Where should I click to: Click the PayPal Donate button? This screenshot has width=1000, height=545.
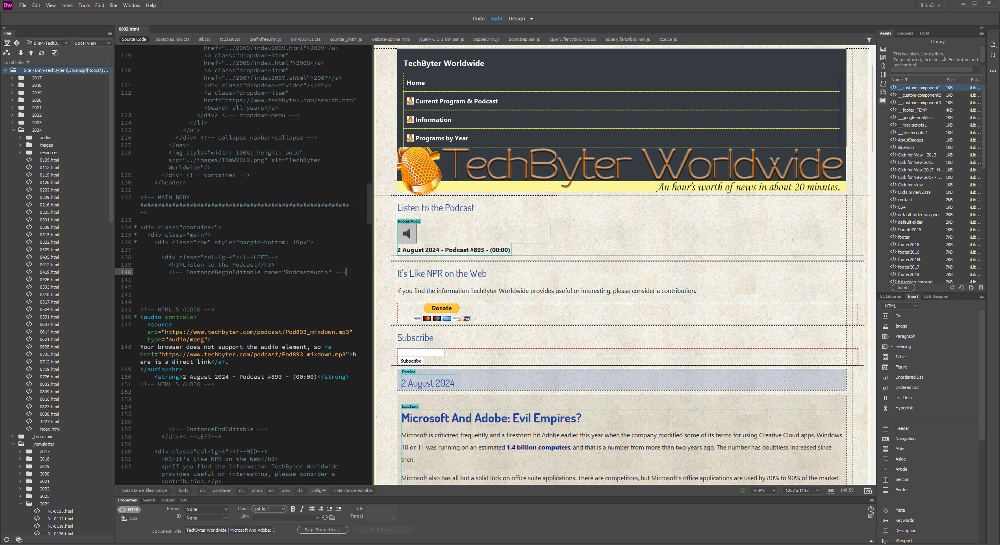[441, 308]
